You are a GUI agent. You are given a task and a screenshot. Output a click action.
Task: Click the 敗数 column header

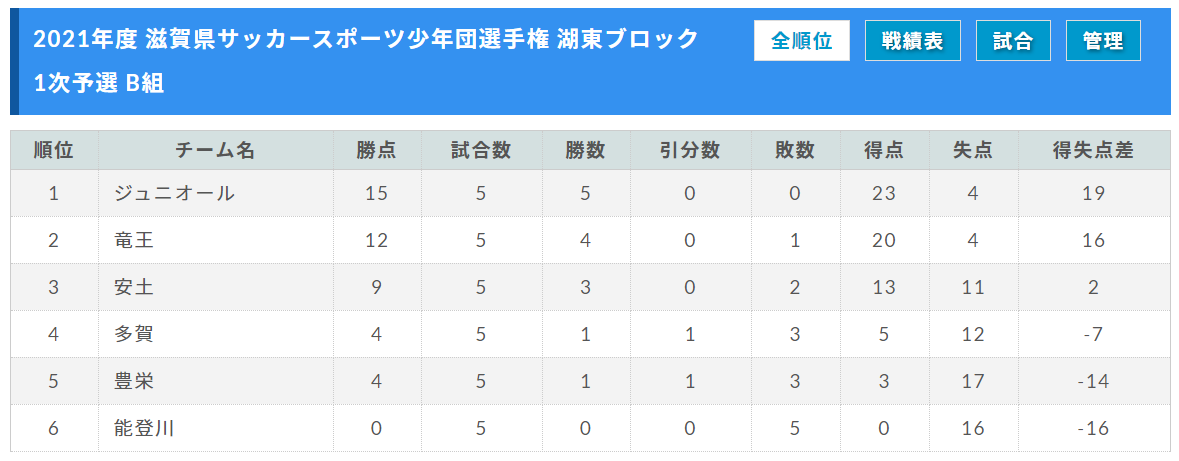[795, 150]
